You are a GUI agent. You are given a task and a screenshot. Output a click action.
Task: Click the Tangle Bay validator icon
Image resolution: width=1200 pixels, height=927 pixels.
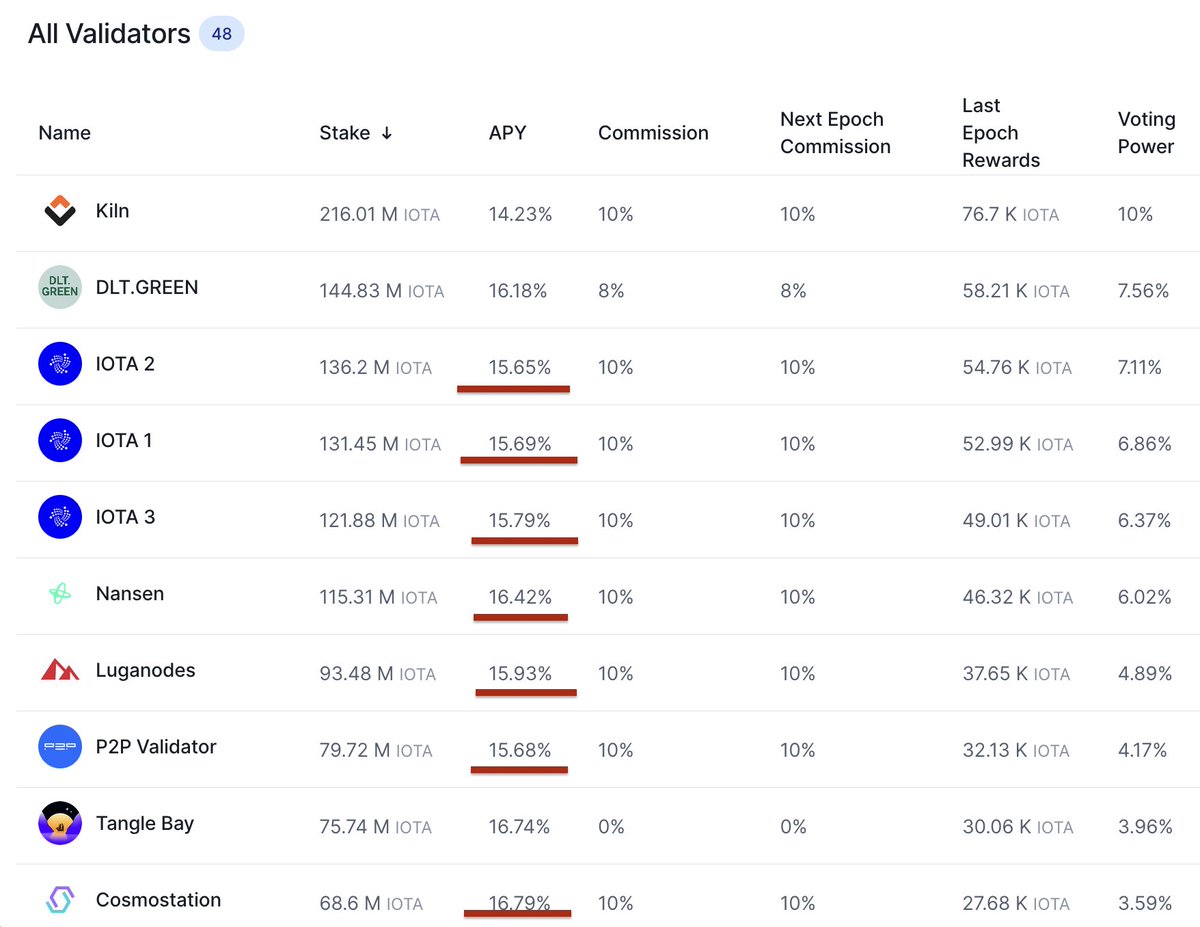pyautogui.click(x=59, y=824)
